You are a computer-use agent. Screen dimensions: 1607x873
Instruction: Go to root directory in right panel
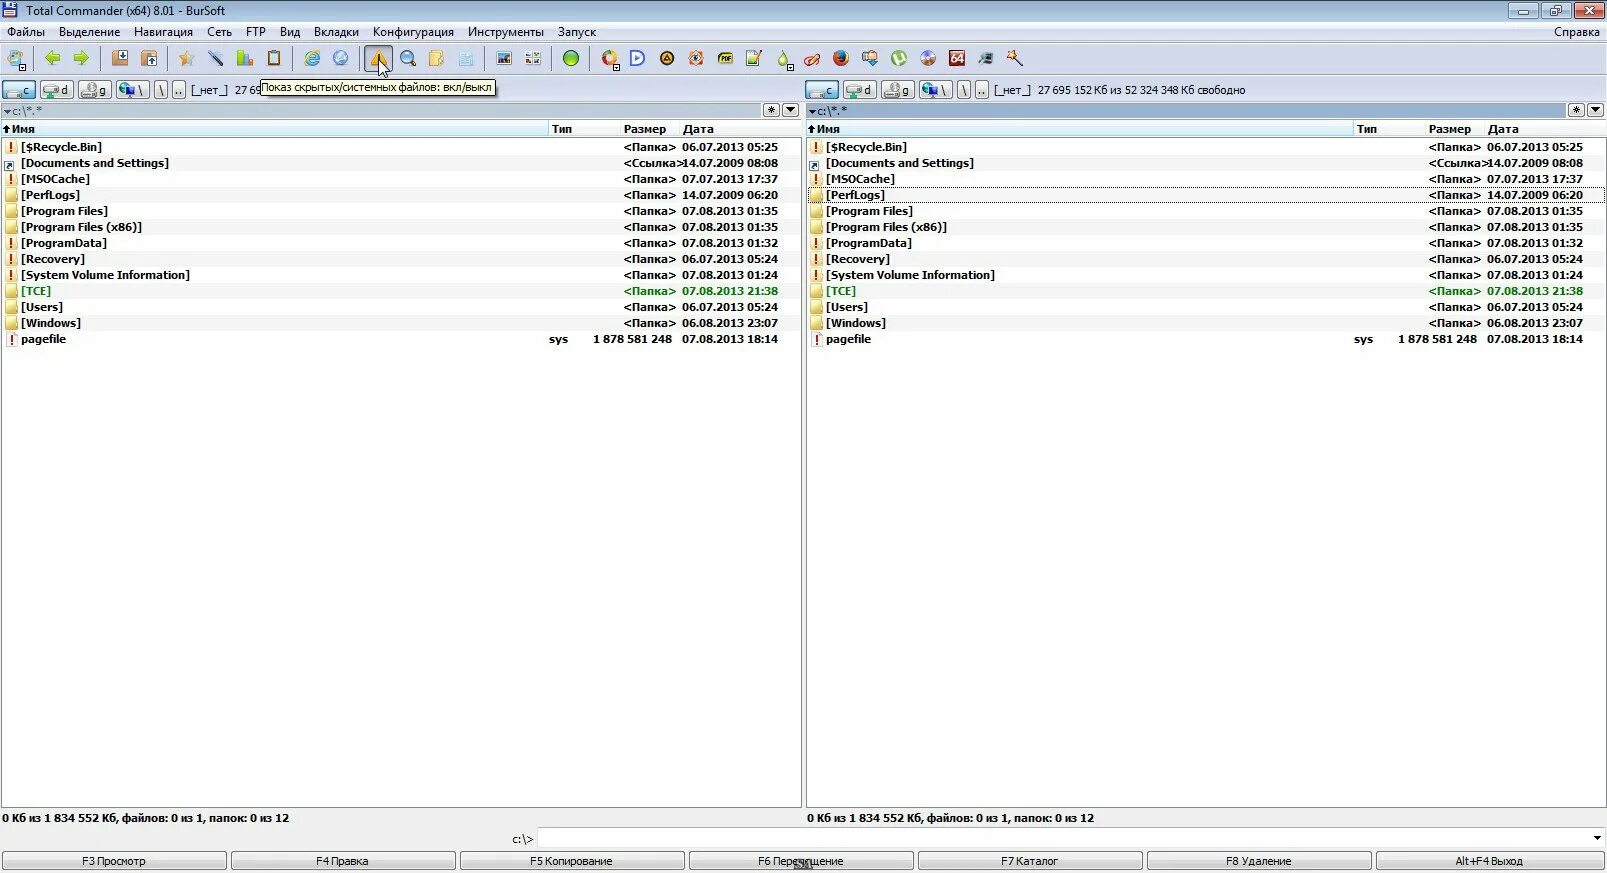coord(964,90)
